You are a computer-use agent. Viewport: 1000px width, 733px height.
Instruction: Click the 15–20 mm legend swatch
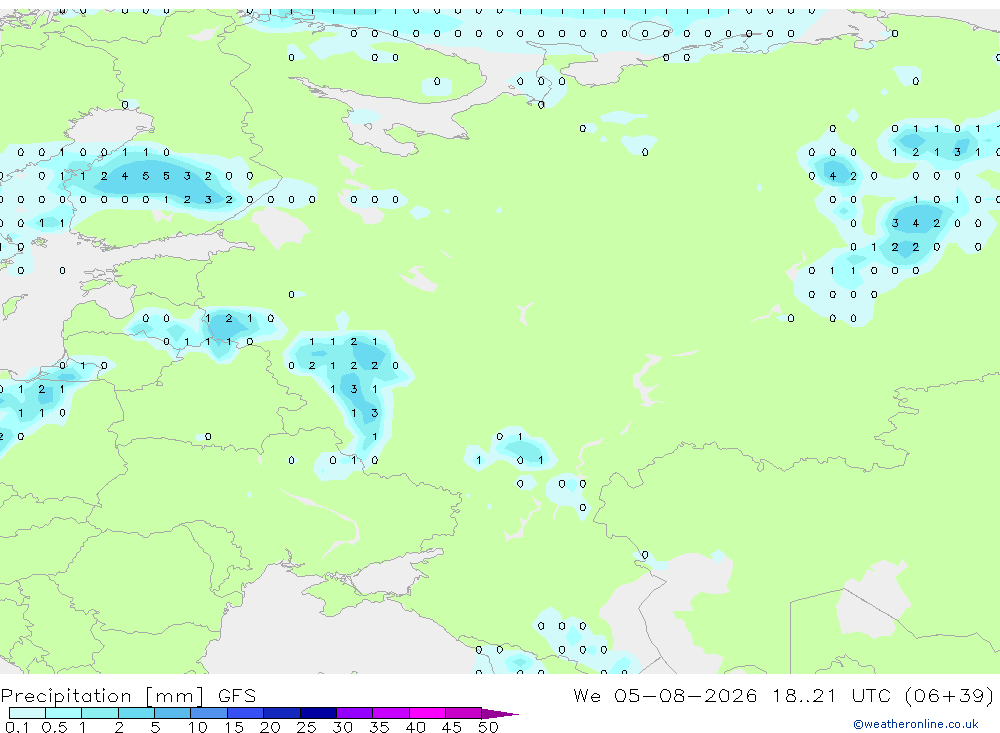(246, 713)
